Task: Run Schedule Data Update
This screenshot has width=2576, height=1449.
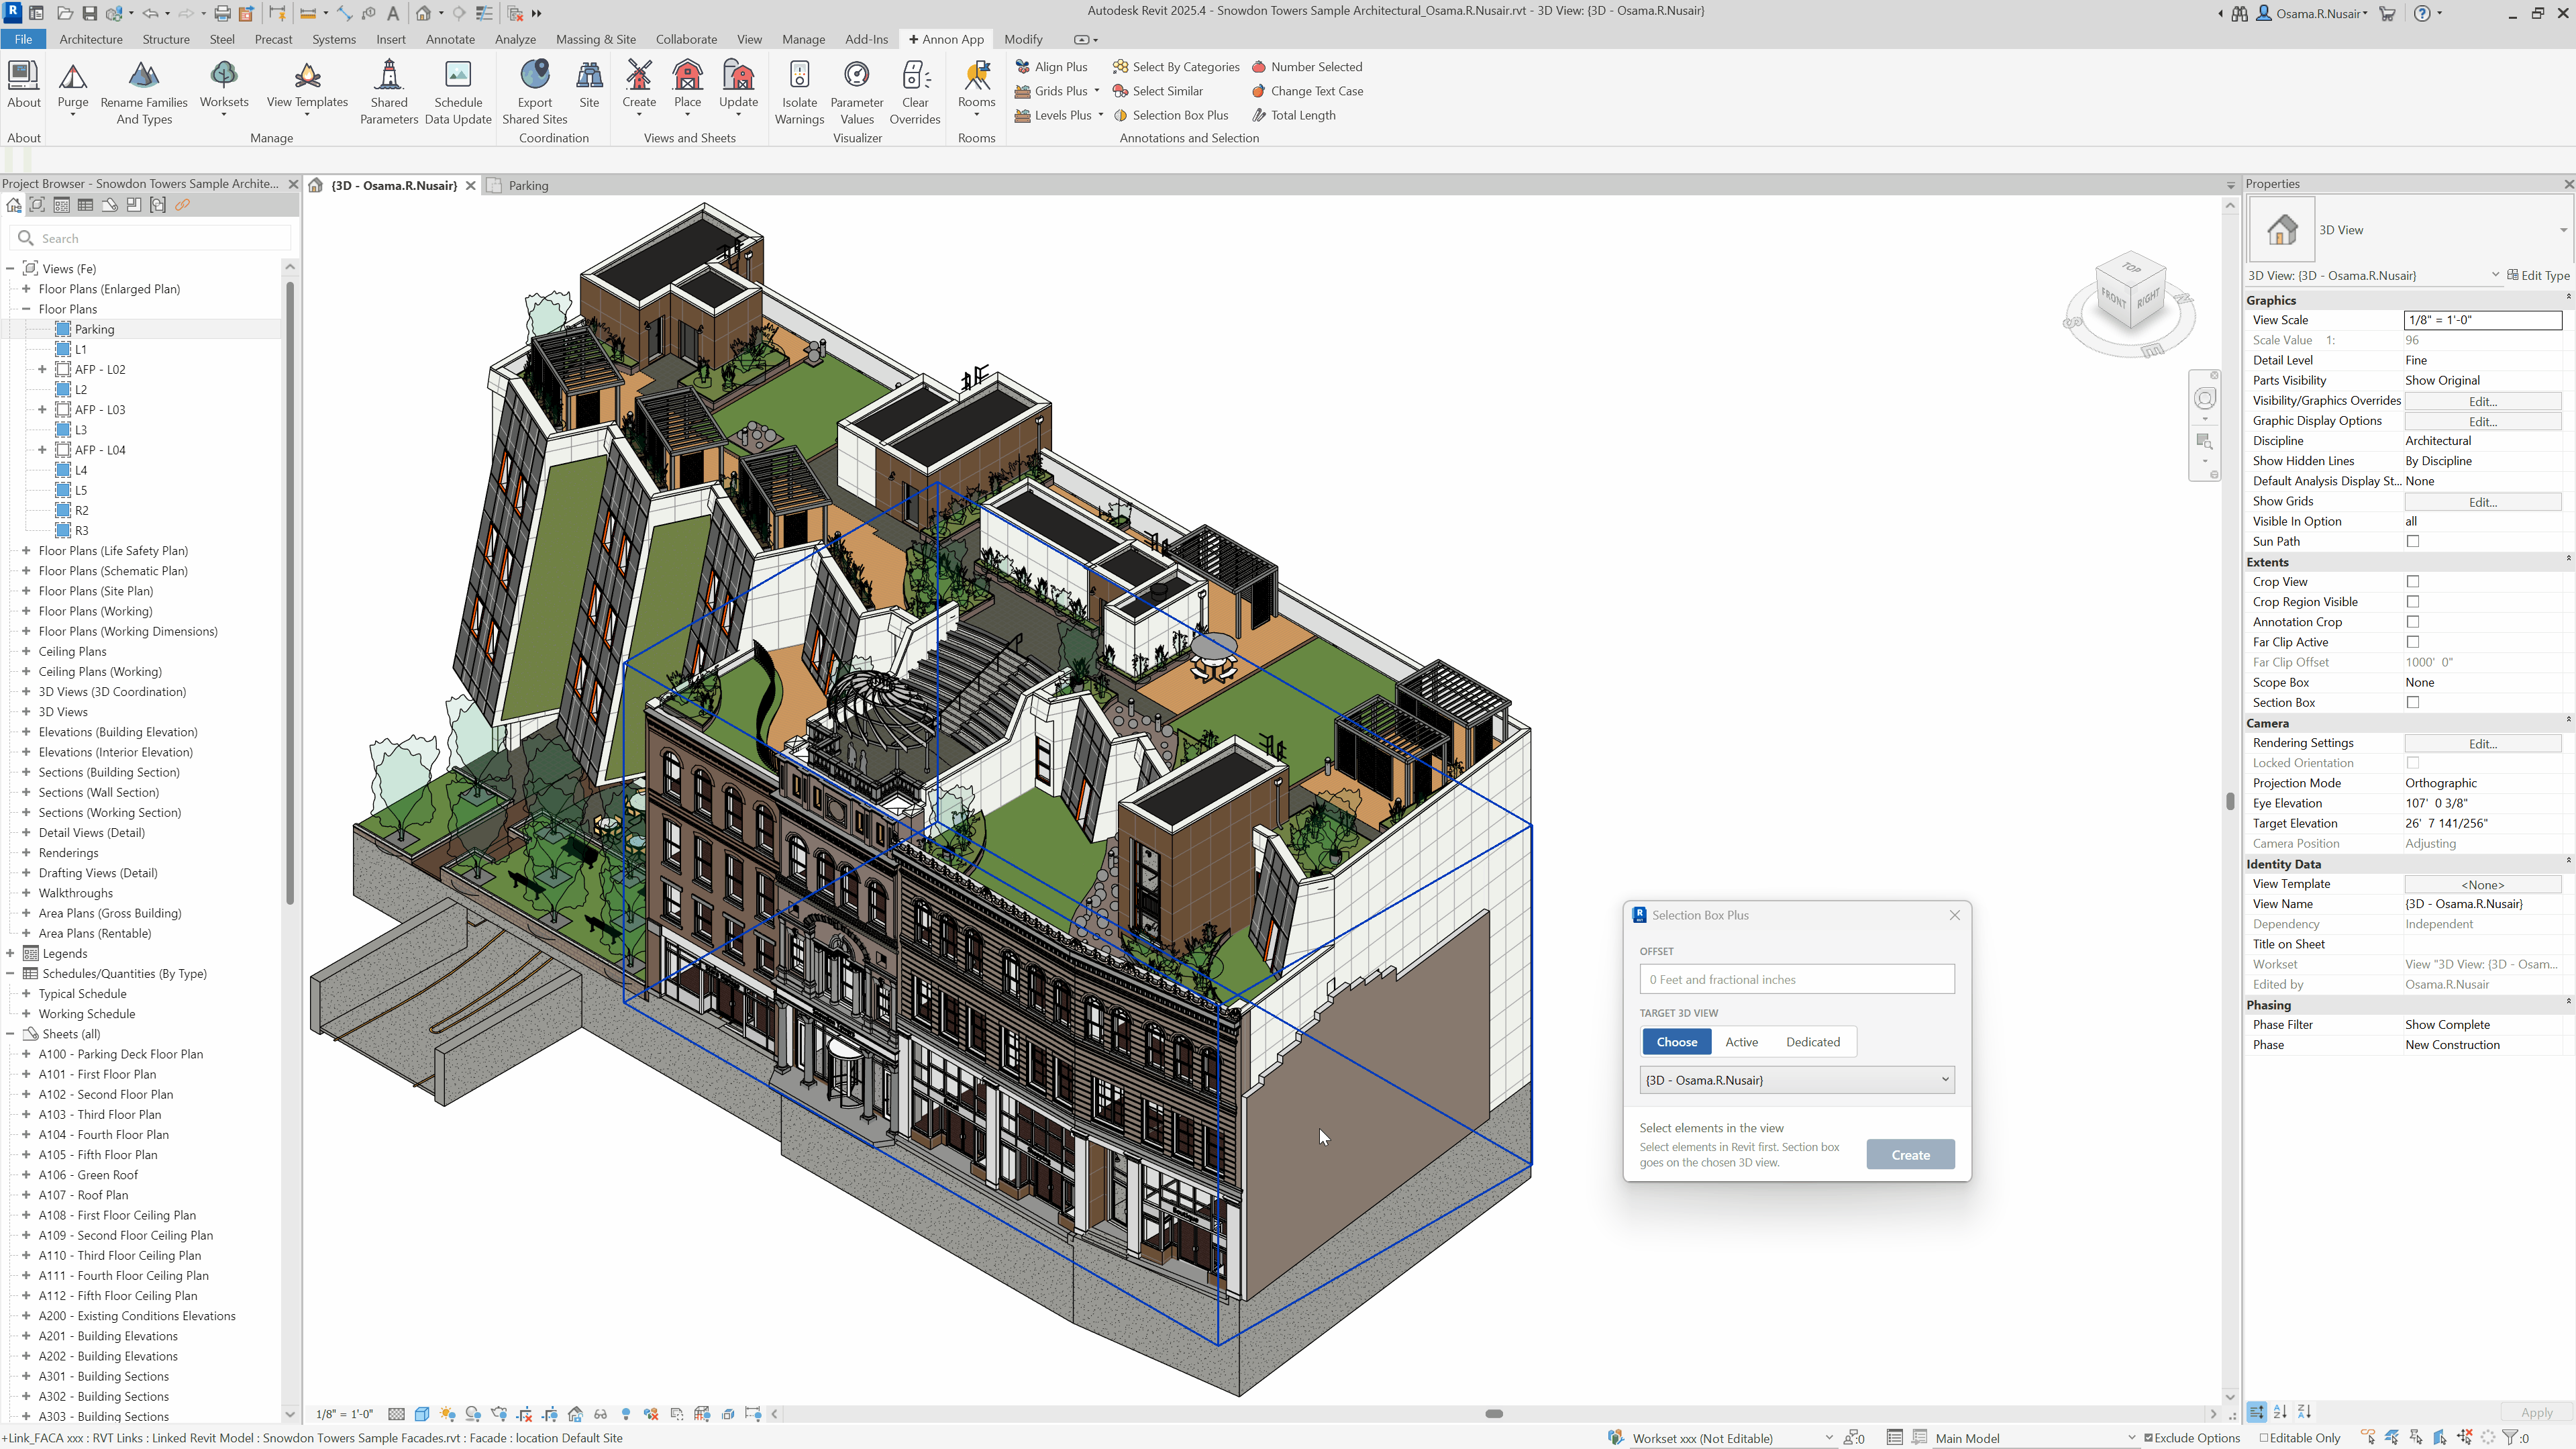Action: tap(458, 92)
